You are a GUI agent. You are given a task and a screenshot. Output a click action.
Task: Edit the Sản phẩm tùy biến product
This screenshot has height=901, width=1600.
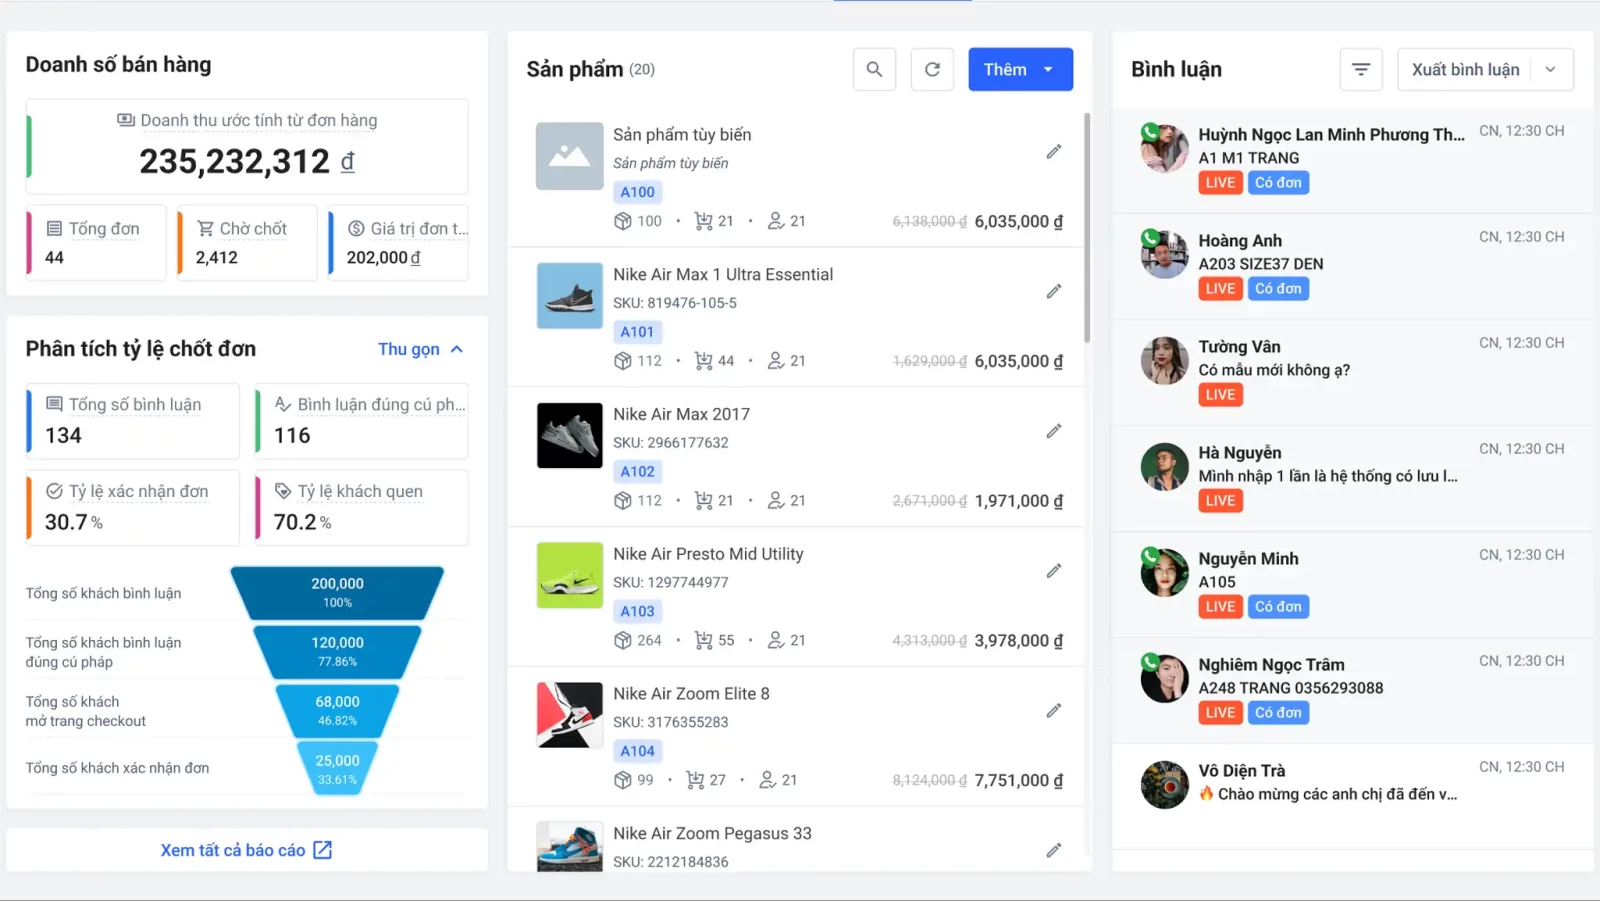(1053, 151)
